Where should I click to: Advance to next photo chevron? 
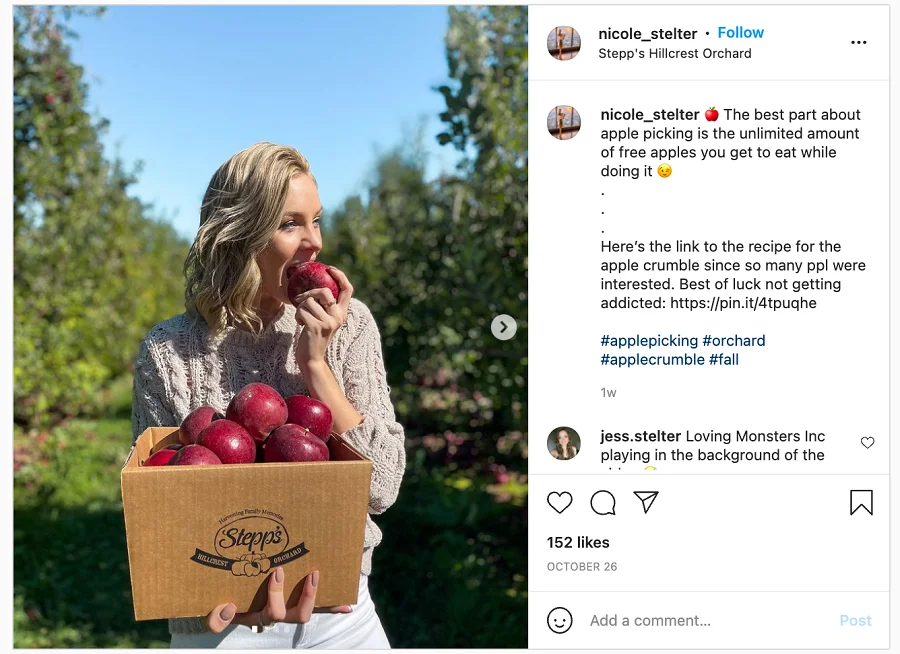click(503, 327)
